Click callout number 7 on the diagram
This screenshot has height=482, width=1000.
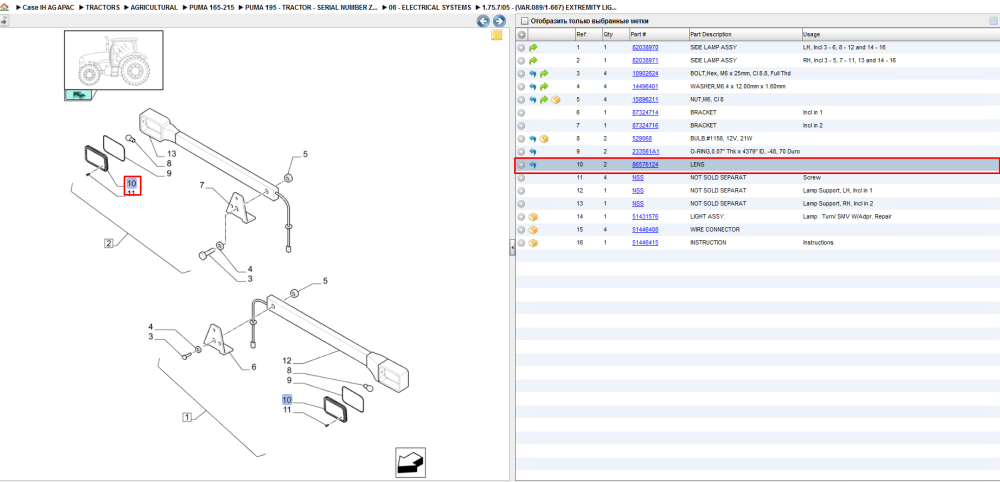click(x=202, y=186)
